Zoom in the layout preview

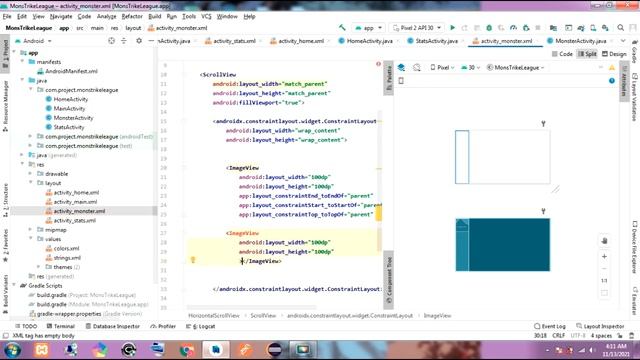pyautogui.click(x=604, y=256)
